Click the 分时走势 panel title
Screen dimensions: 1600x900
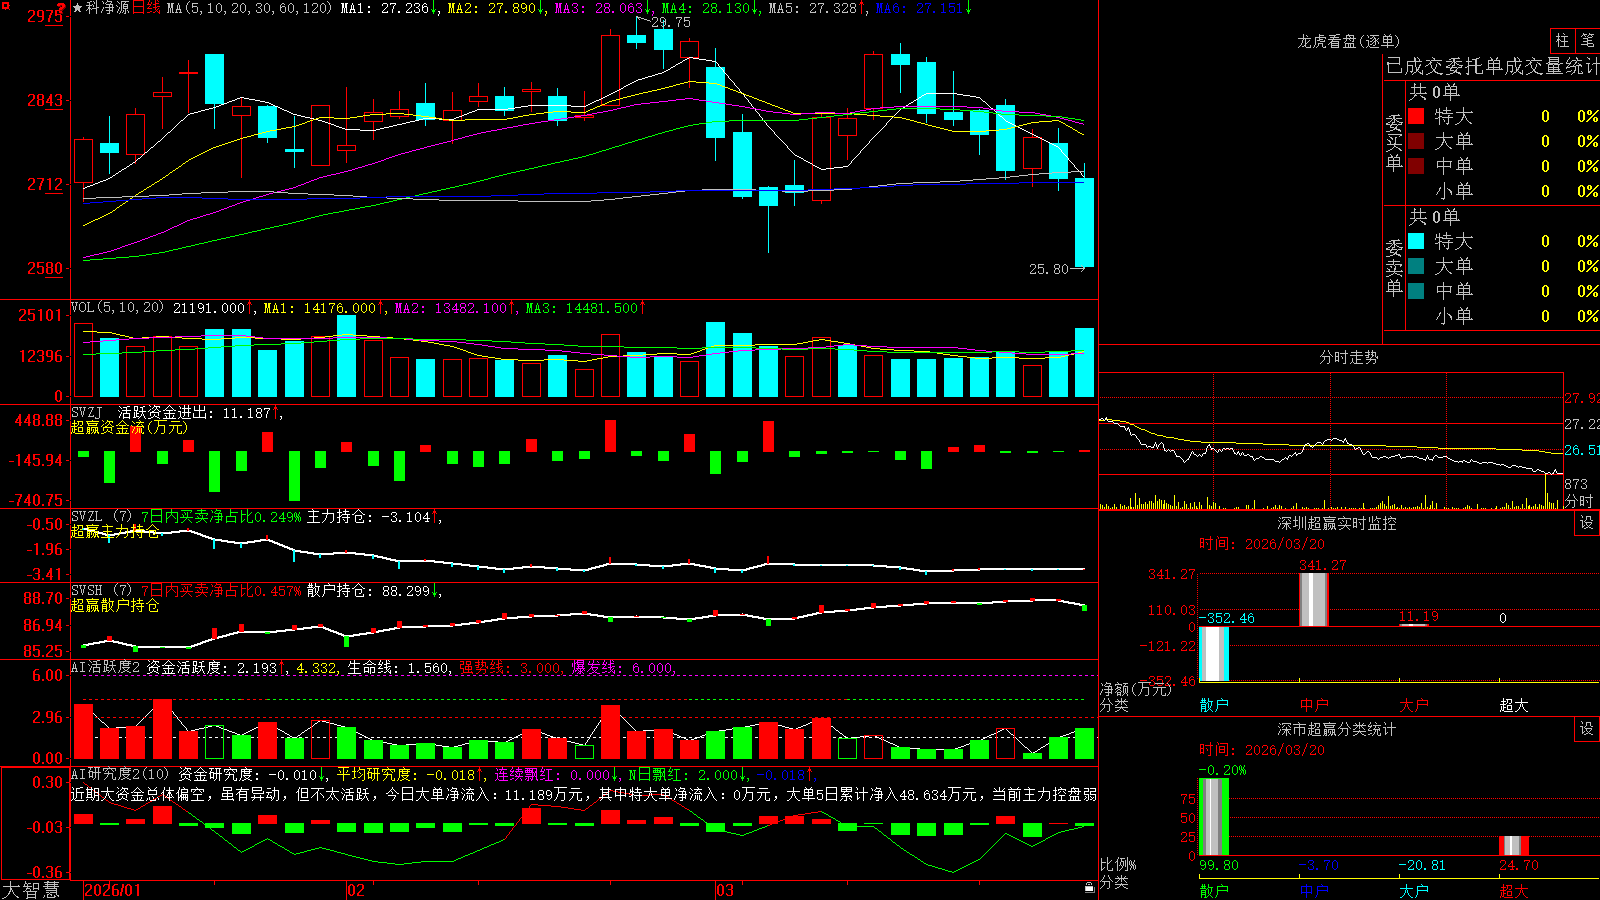pyautogui.click(x=1348, y=357)
